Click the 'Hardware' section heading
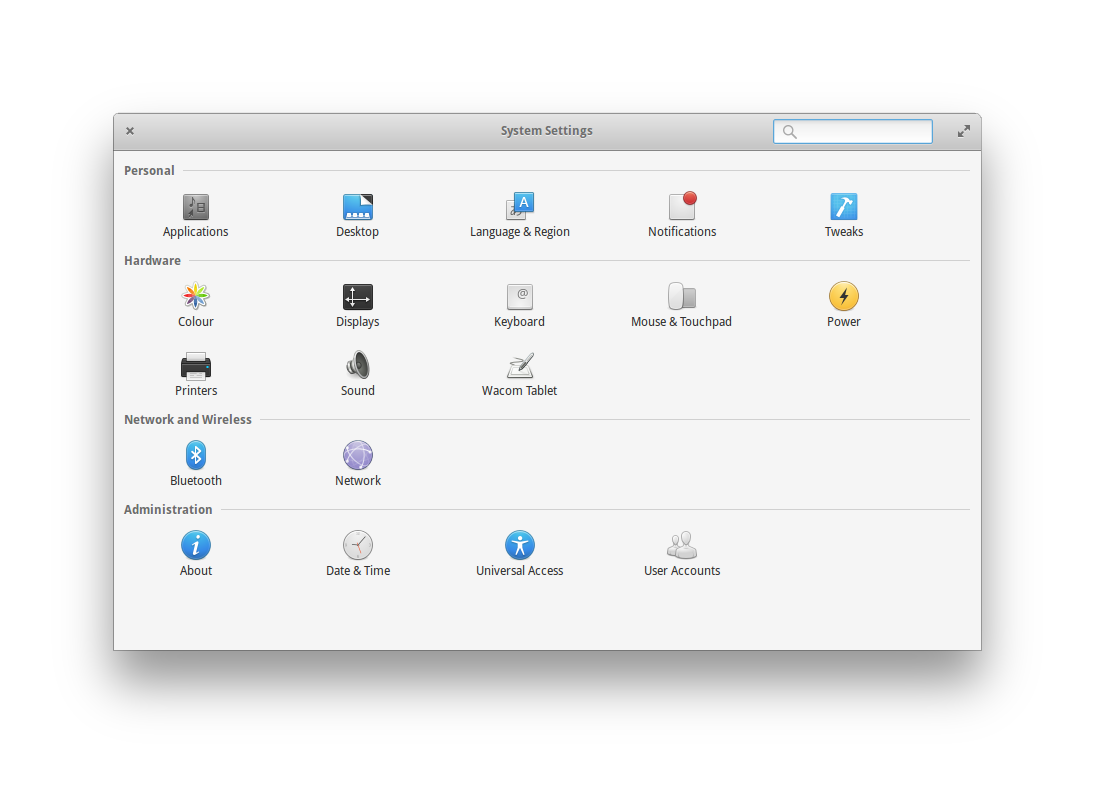This screenshot has width=1094, height=795. (152, 260)
